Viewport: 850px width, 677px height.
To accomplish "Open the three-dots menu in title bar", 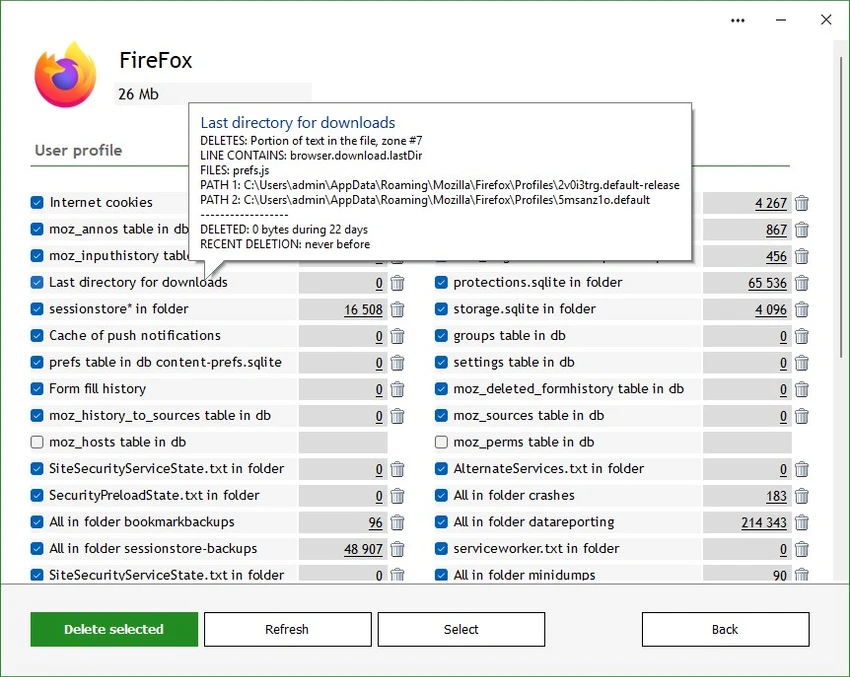I will (x=737, y=21).
